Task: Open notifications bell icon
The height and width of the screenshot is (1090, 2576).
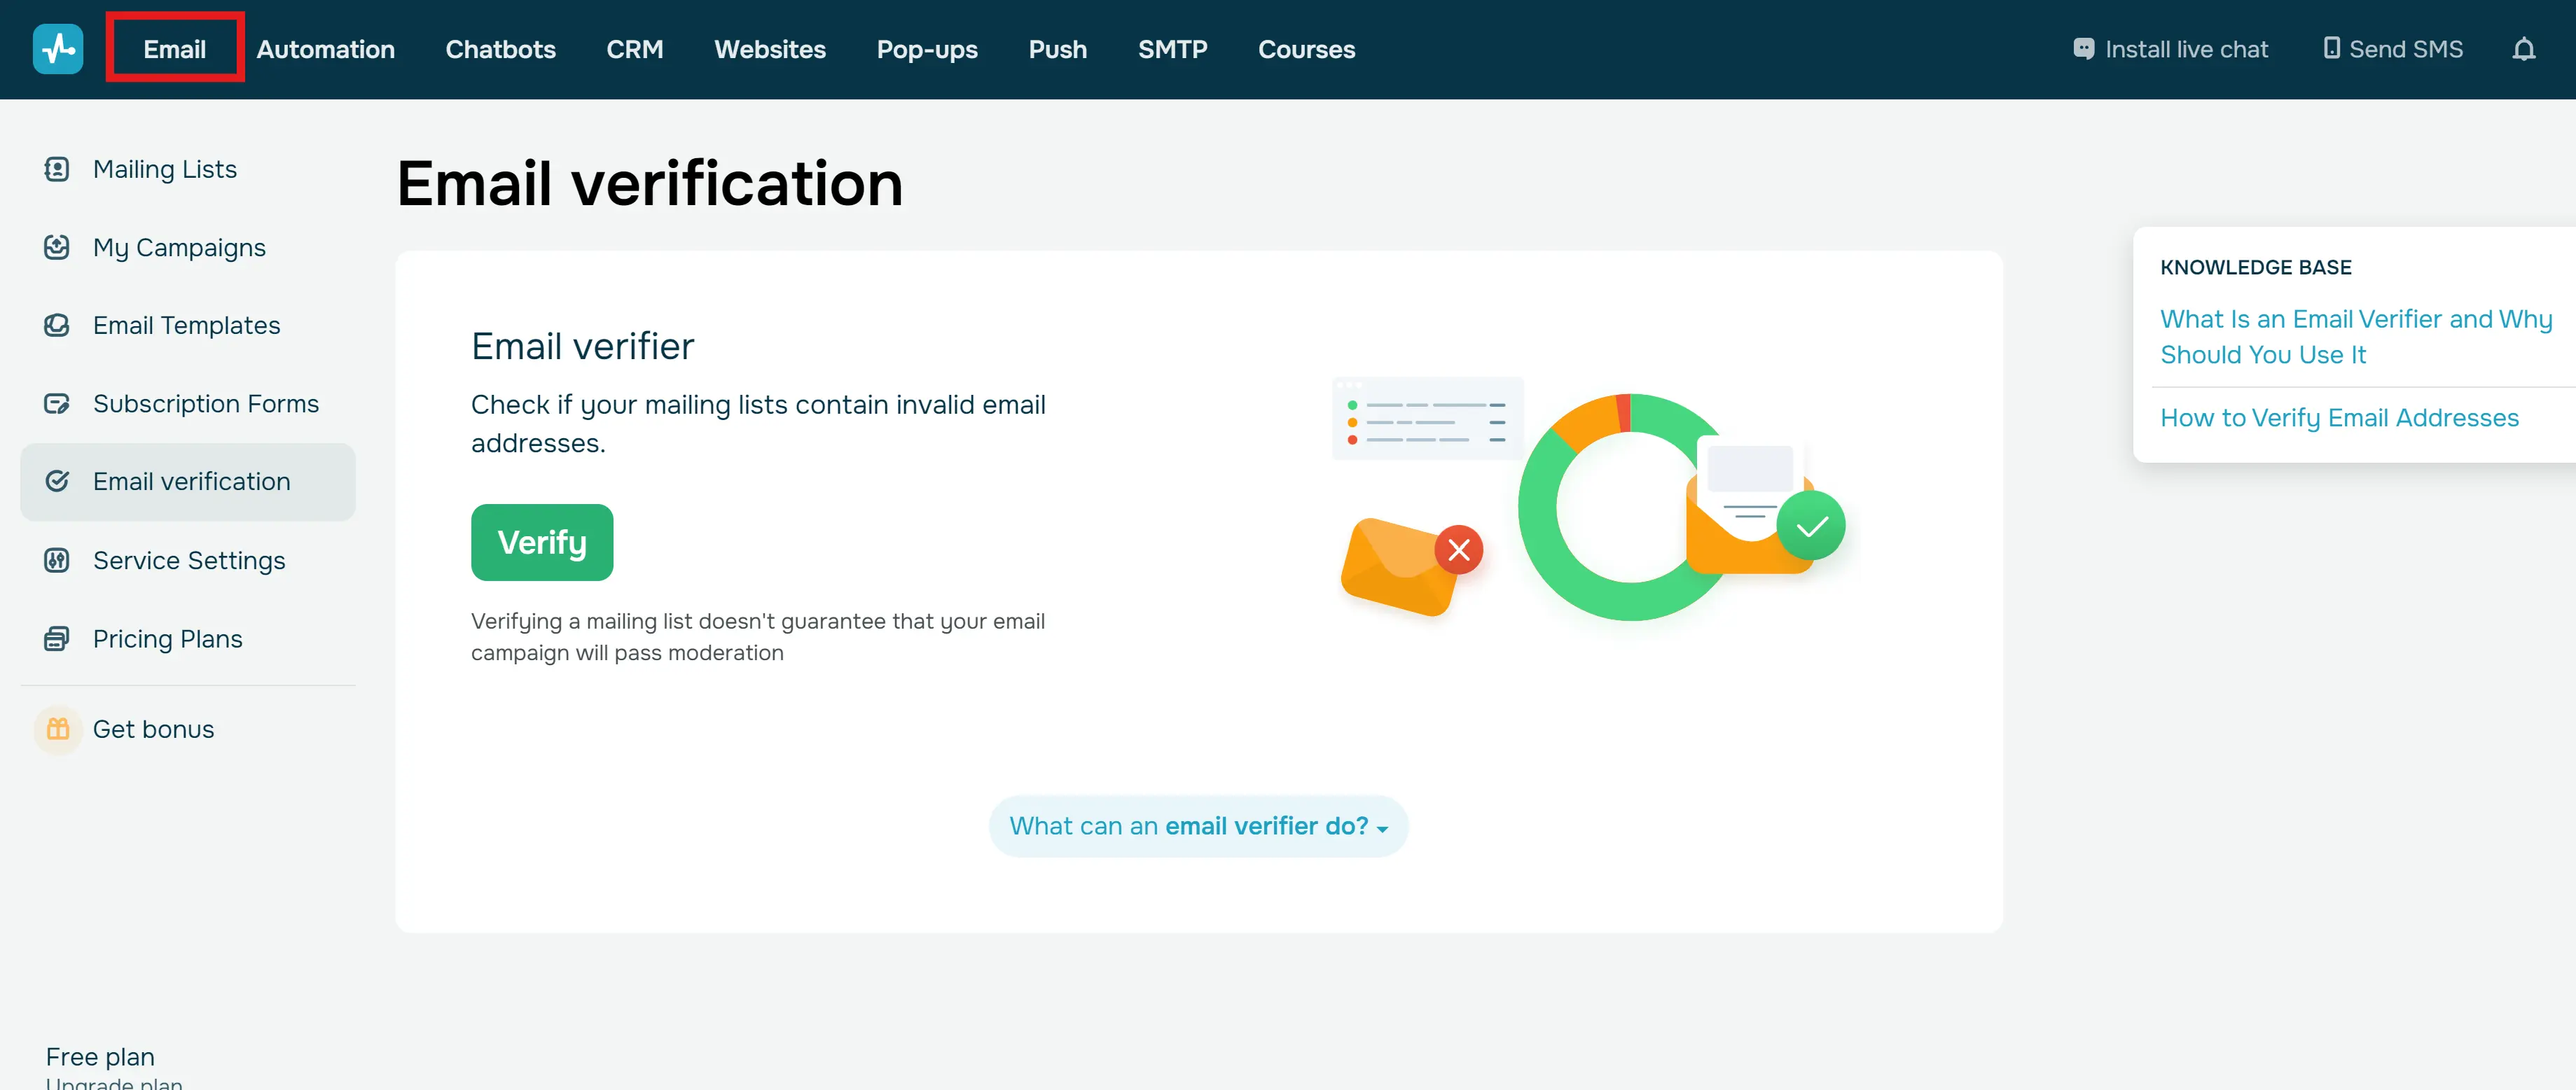Action: point(2523,49)
